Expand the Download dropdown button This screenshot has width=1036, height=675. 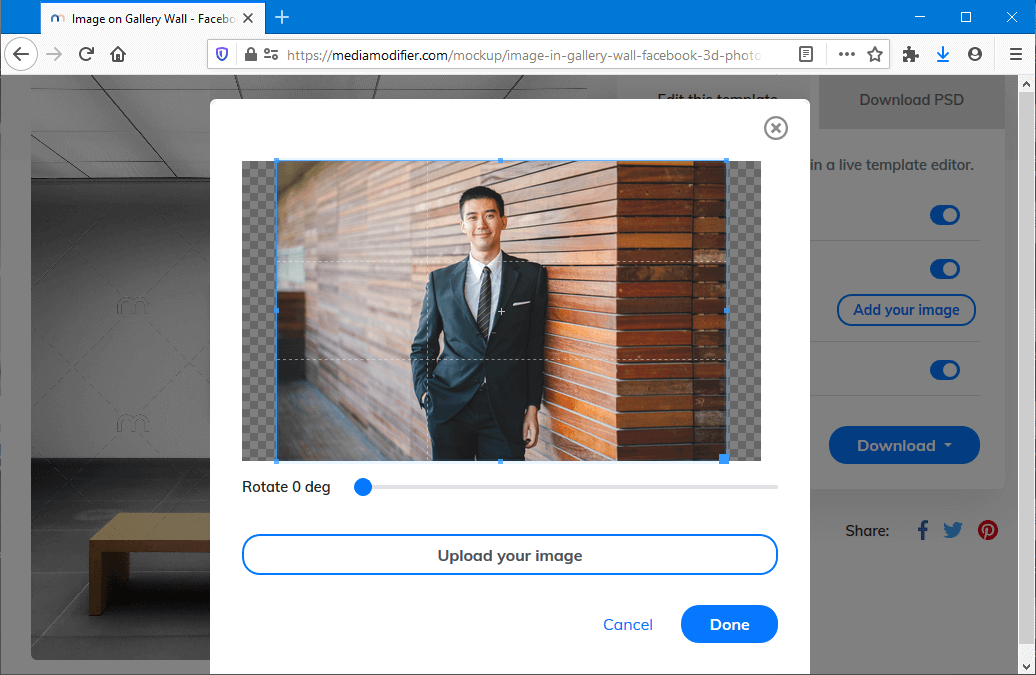click(904, 446)
